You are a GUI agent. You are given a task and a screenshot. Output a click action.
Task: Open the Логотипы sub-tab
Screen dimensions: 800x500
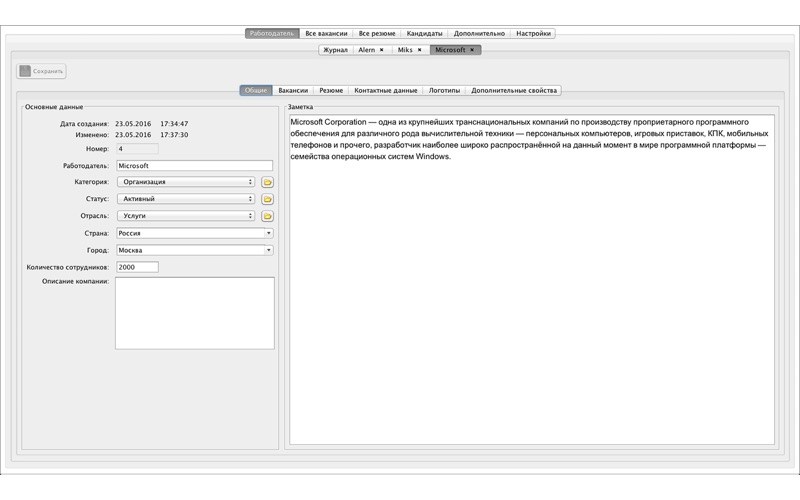[444, 90]
